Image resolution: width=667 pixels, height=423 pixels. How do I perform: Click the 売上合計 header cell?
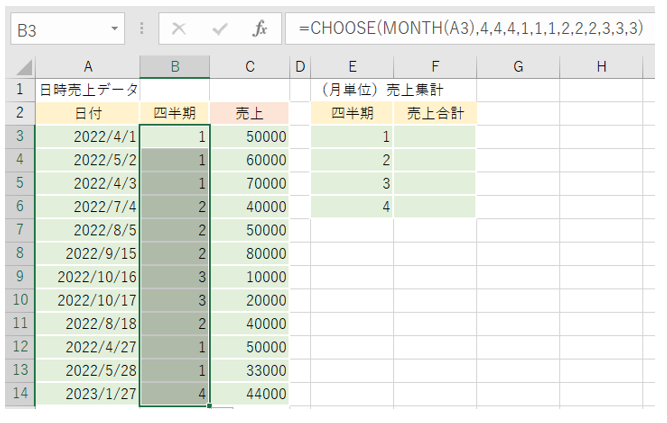(x=435, y=113)
